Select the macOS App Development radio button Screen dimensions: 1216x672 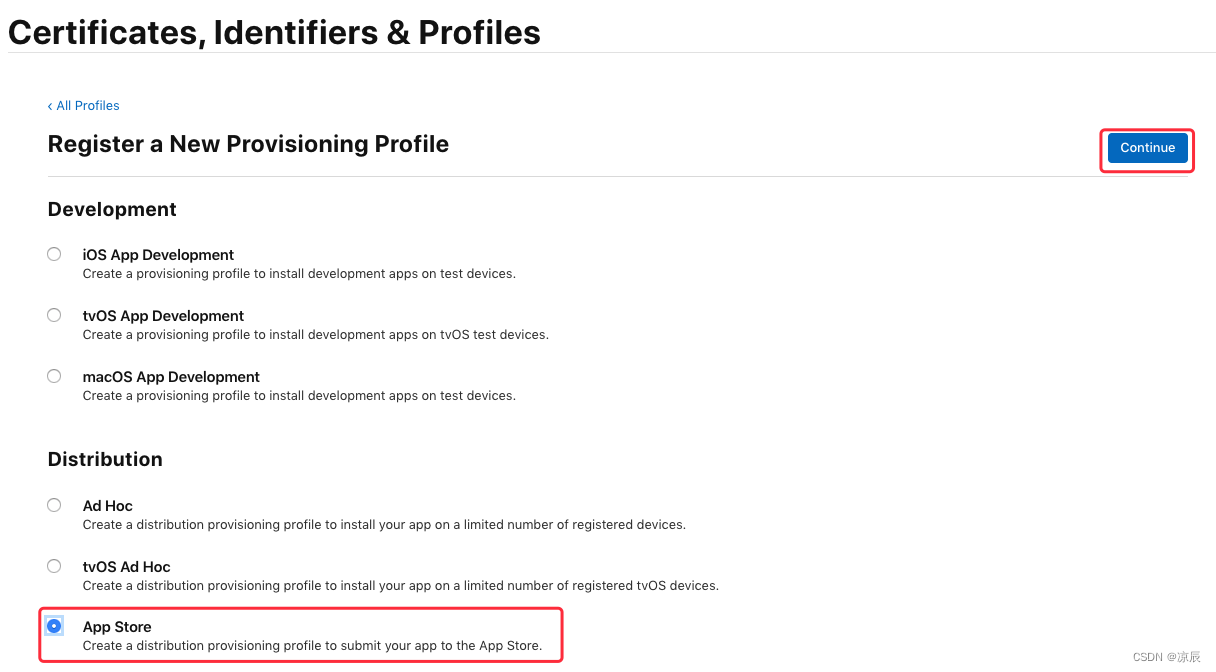54,375
